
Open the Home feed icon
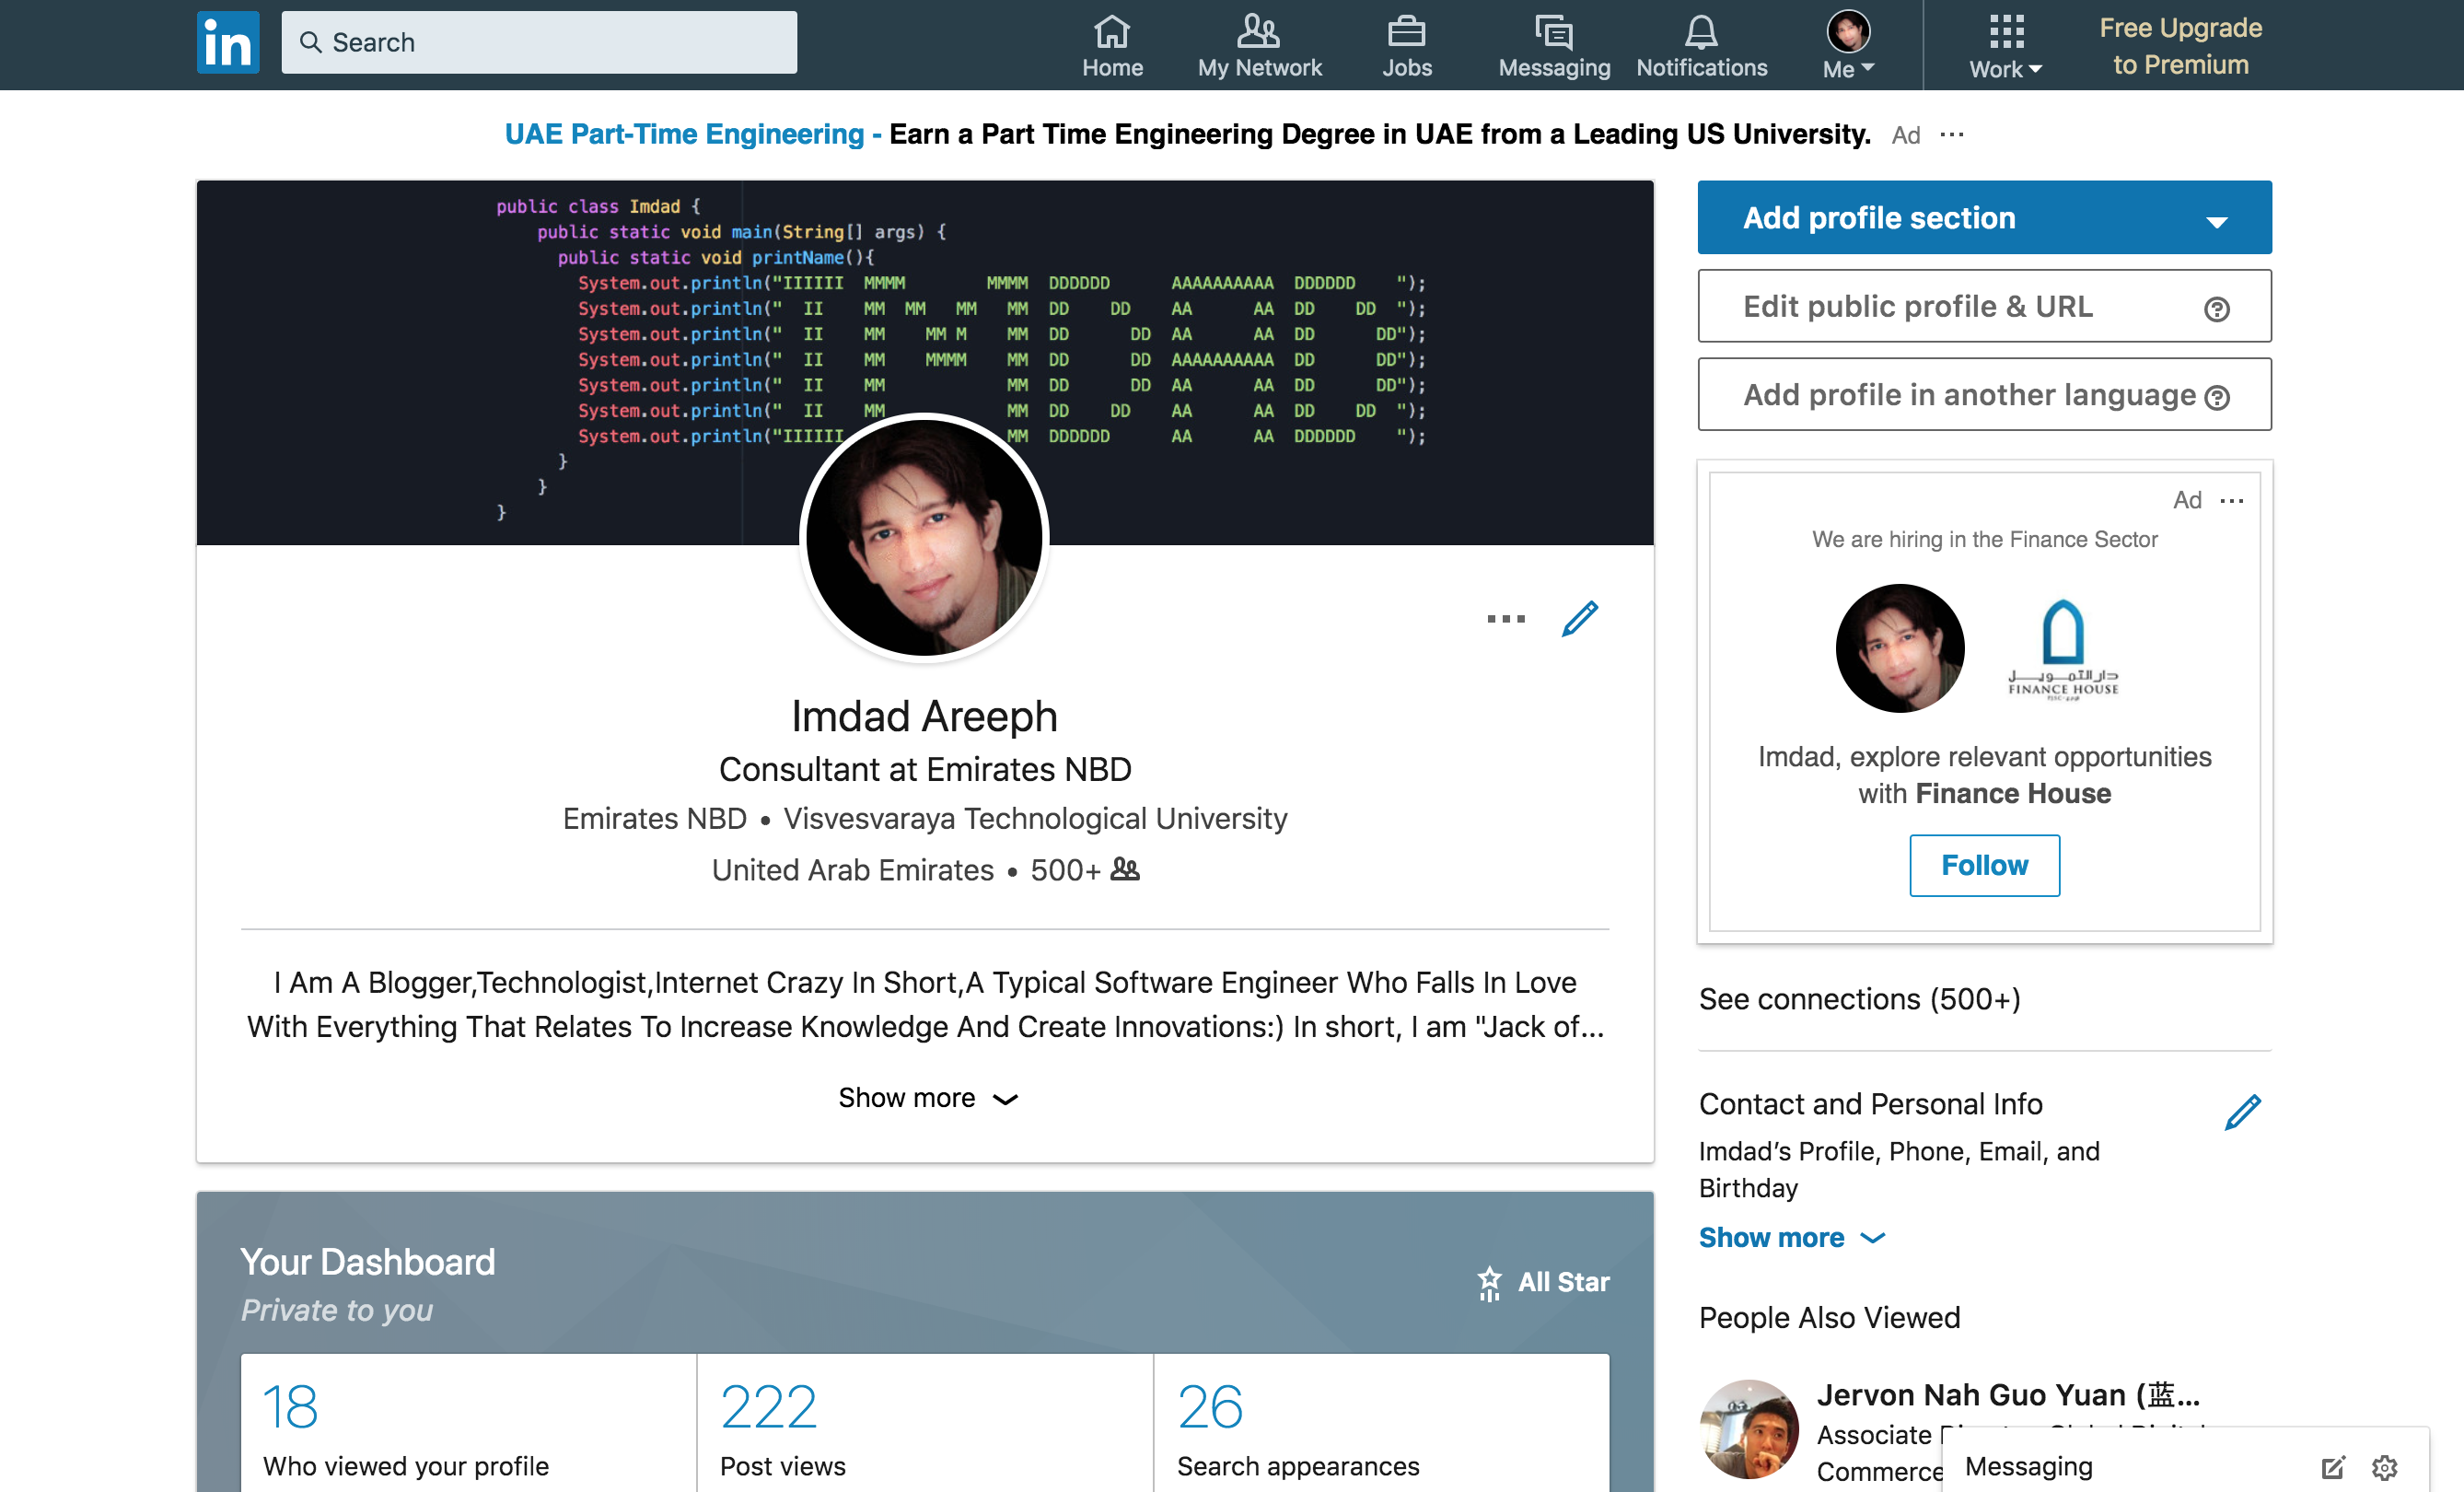(1111, 33)
